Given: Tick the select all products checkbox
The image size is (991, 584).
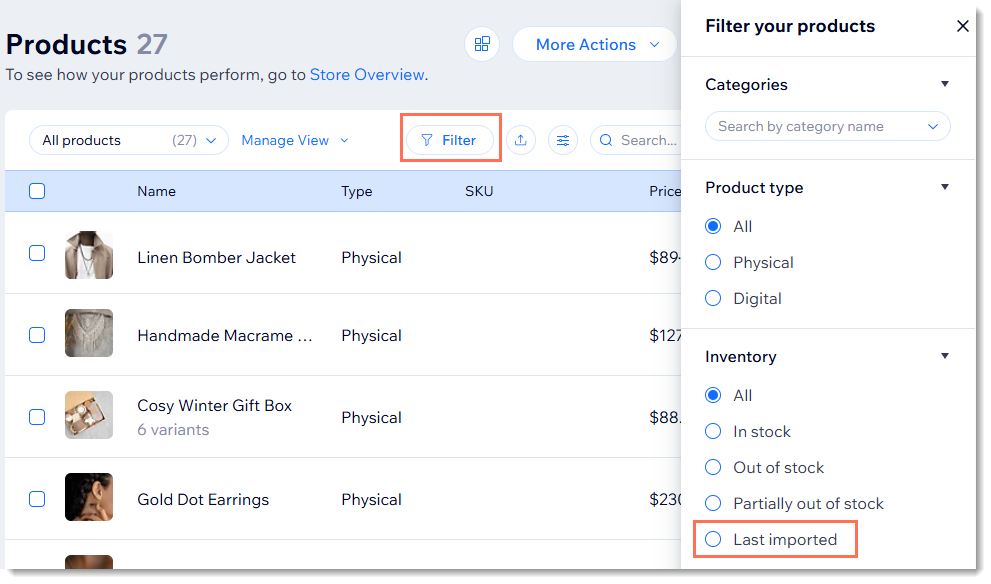Looking at the screenshot, I should [37, 191].
